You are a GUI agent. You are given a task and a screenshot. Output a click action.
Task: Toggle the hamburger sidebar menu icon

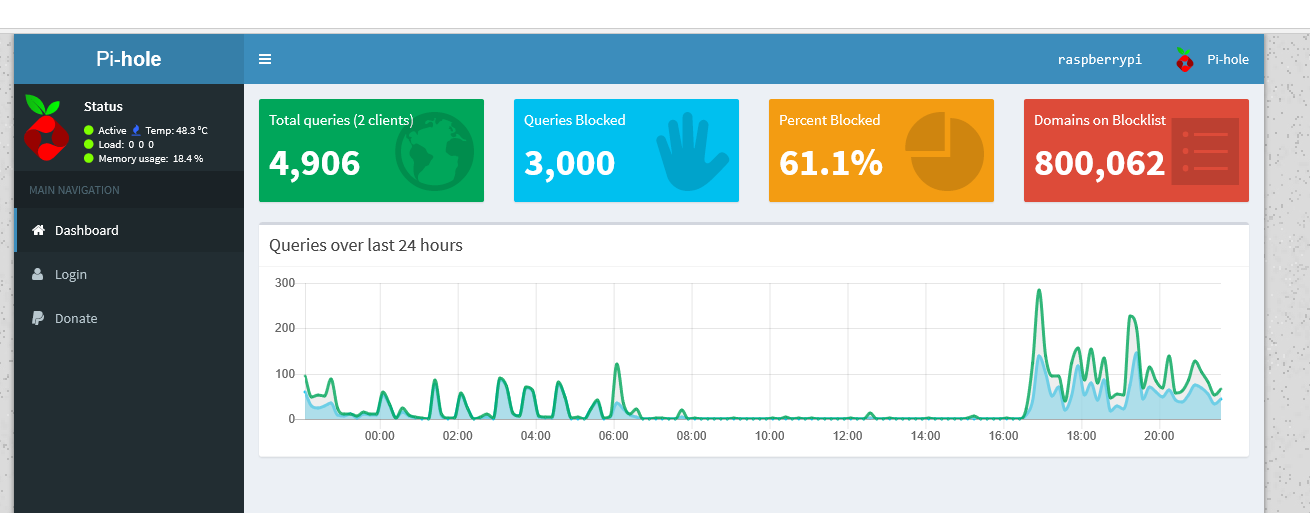[265, 59]
